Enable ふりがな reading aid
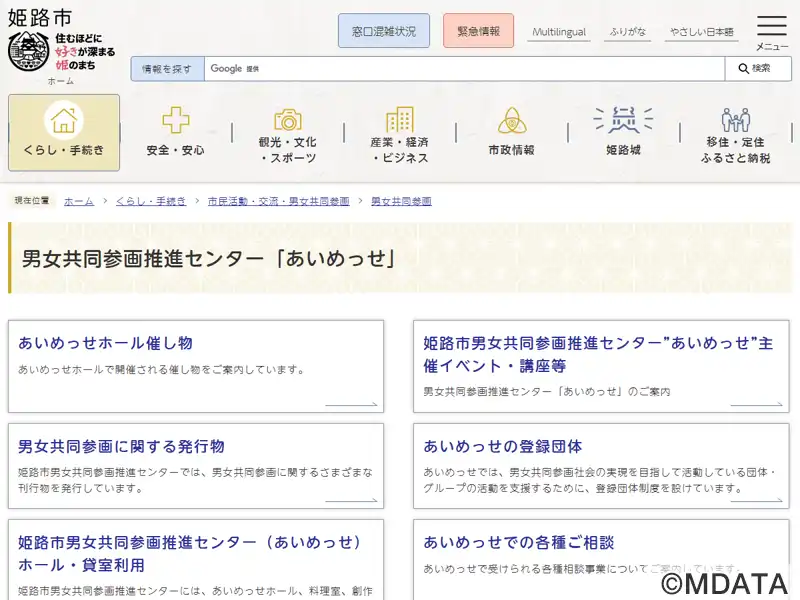The width and height of the screenshot is (800, 600). [x=627, y=32]
